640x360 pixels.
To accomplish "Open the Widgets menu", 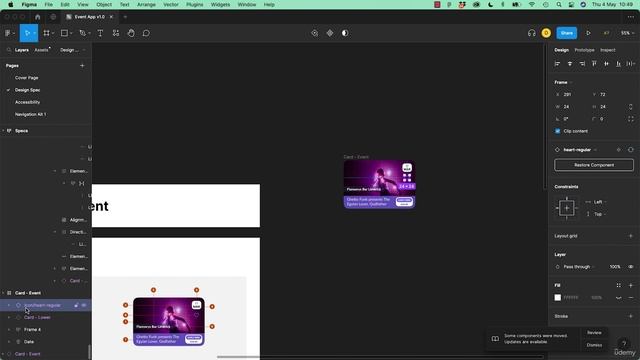I will point(220,4).
